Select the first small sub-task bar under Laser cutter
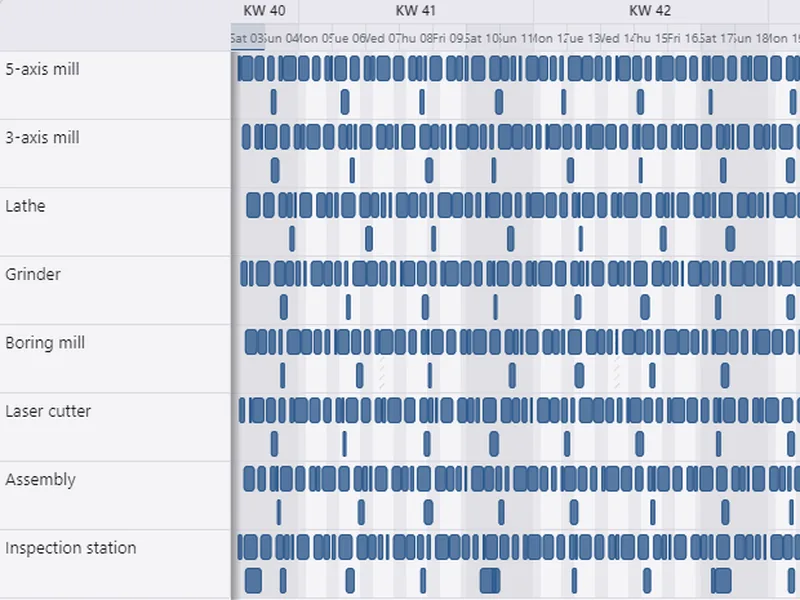 274,444
